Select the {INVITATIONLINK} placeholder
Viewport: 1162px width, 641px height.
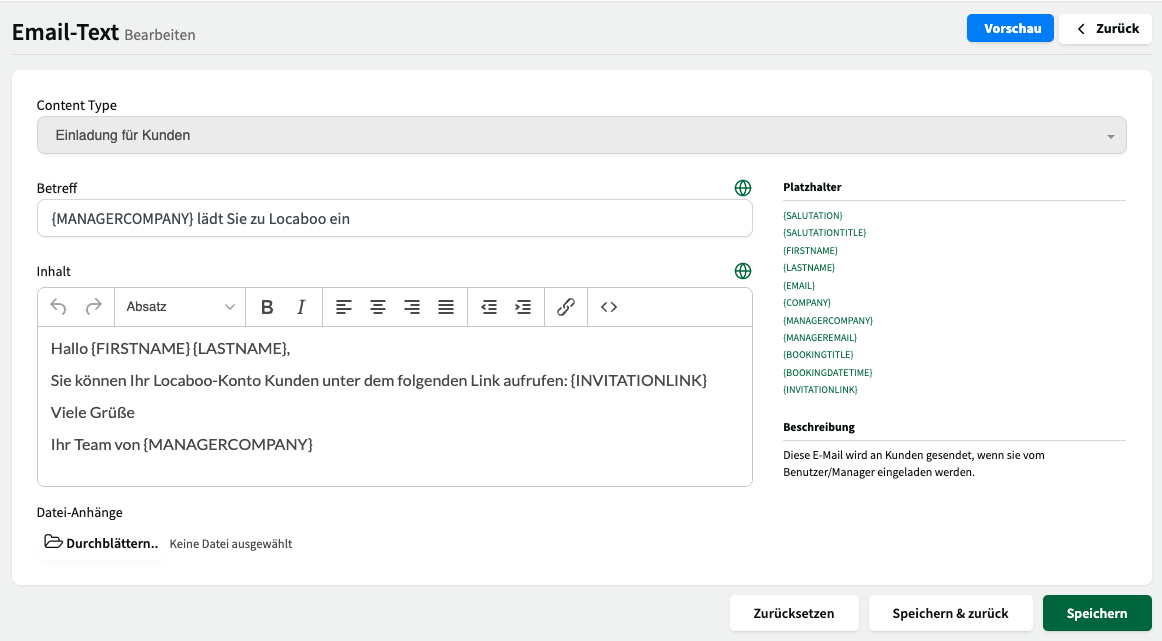pos(820,390)
